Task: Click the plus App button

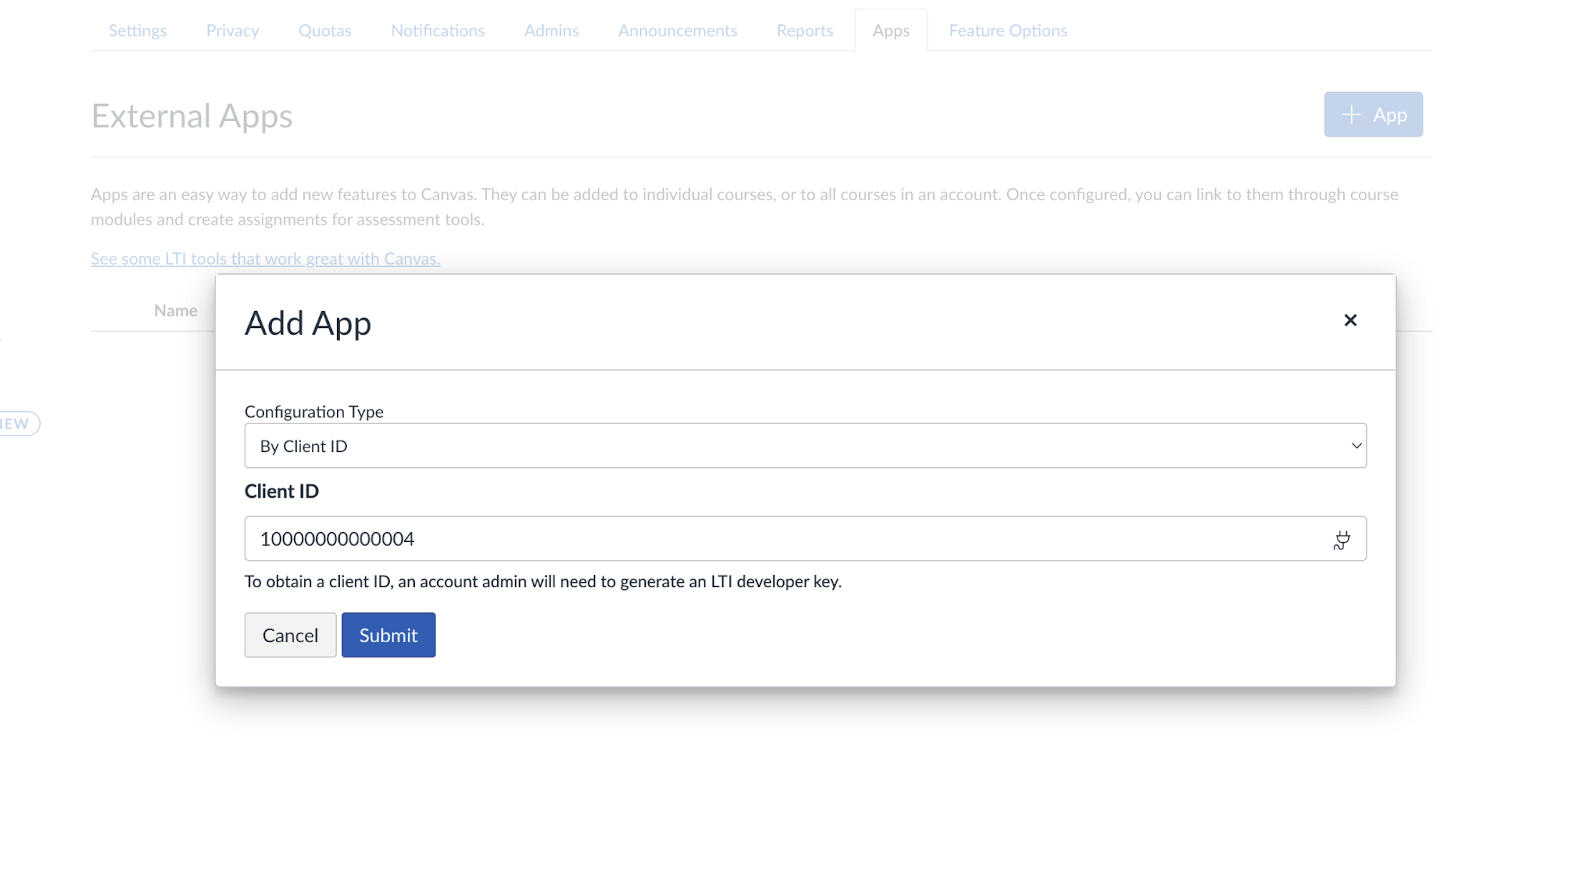Action: tap(1373, 115)
